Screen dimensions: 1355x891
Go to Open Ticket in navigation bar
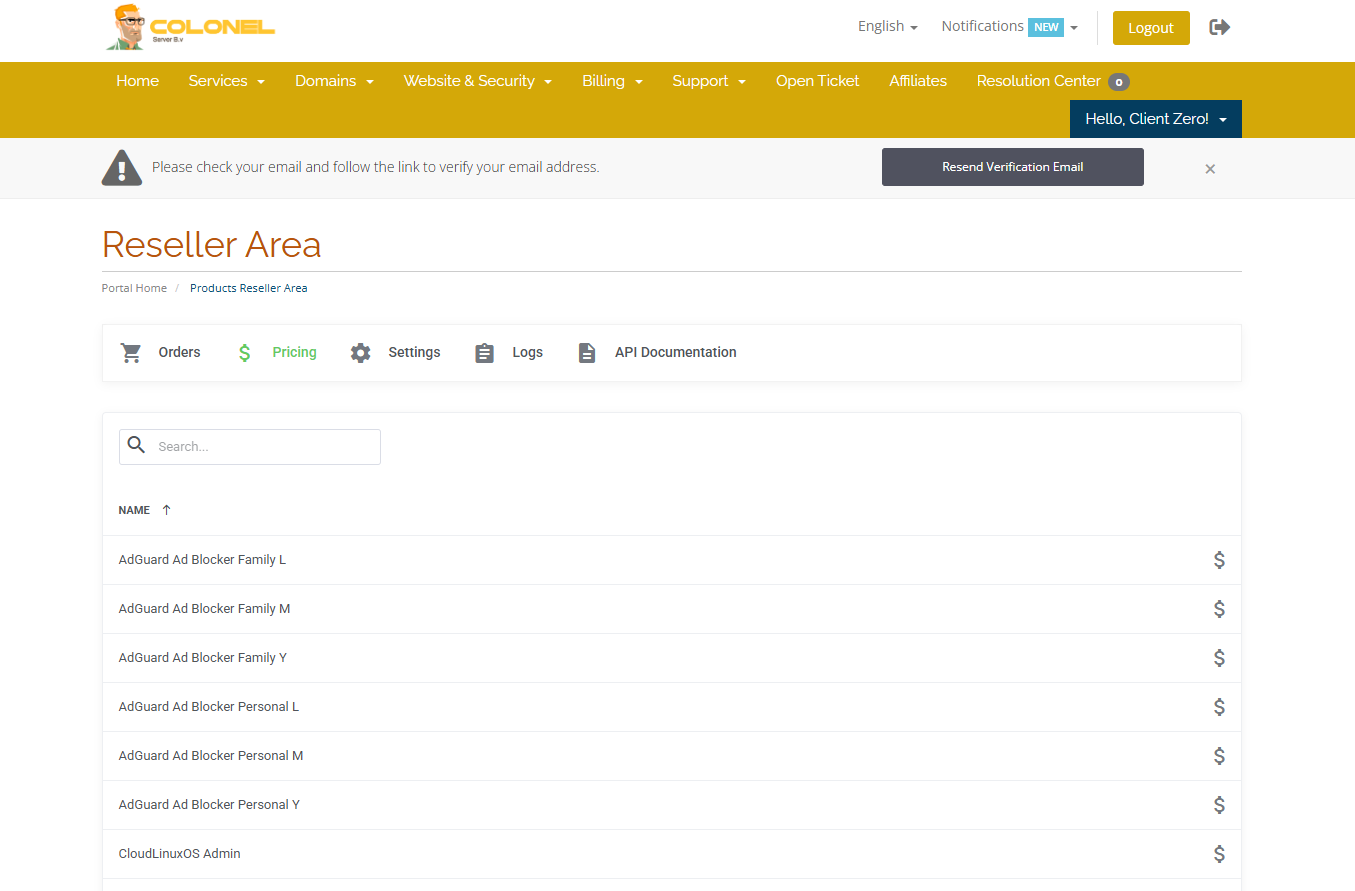coord(817,81)
